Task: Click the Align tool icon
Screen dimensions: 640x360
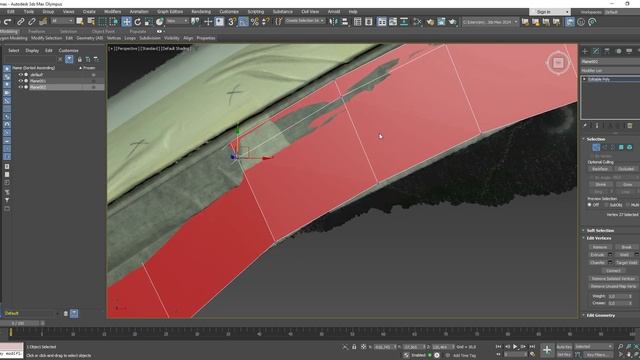Action: point(344,22)
